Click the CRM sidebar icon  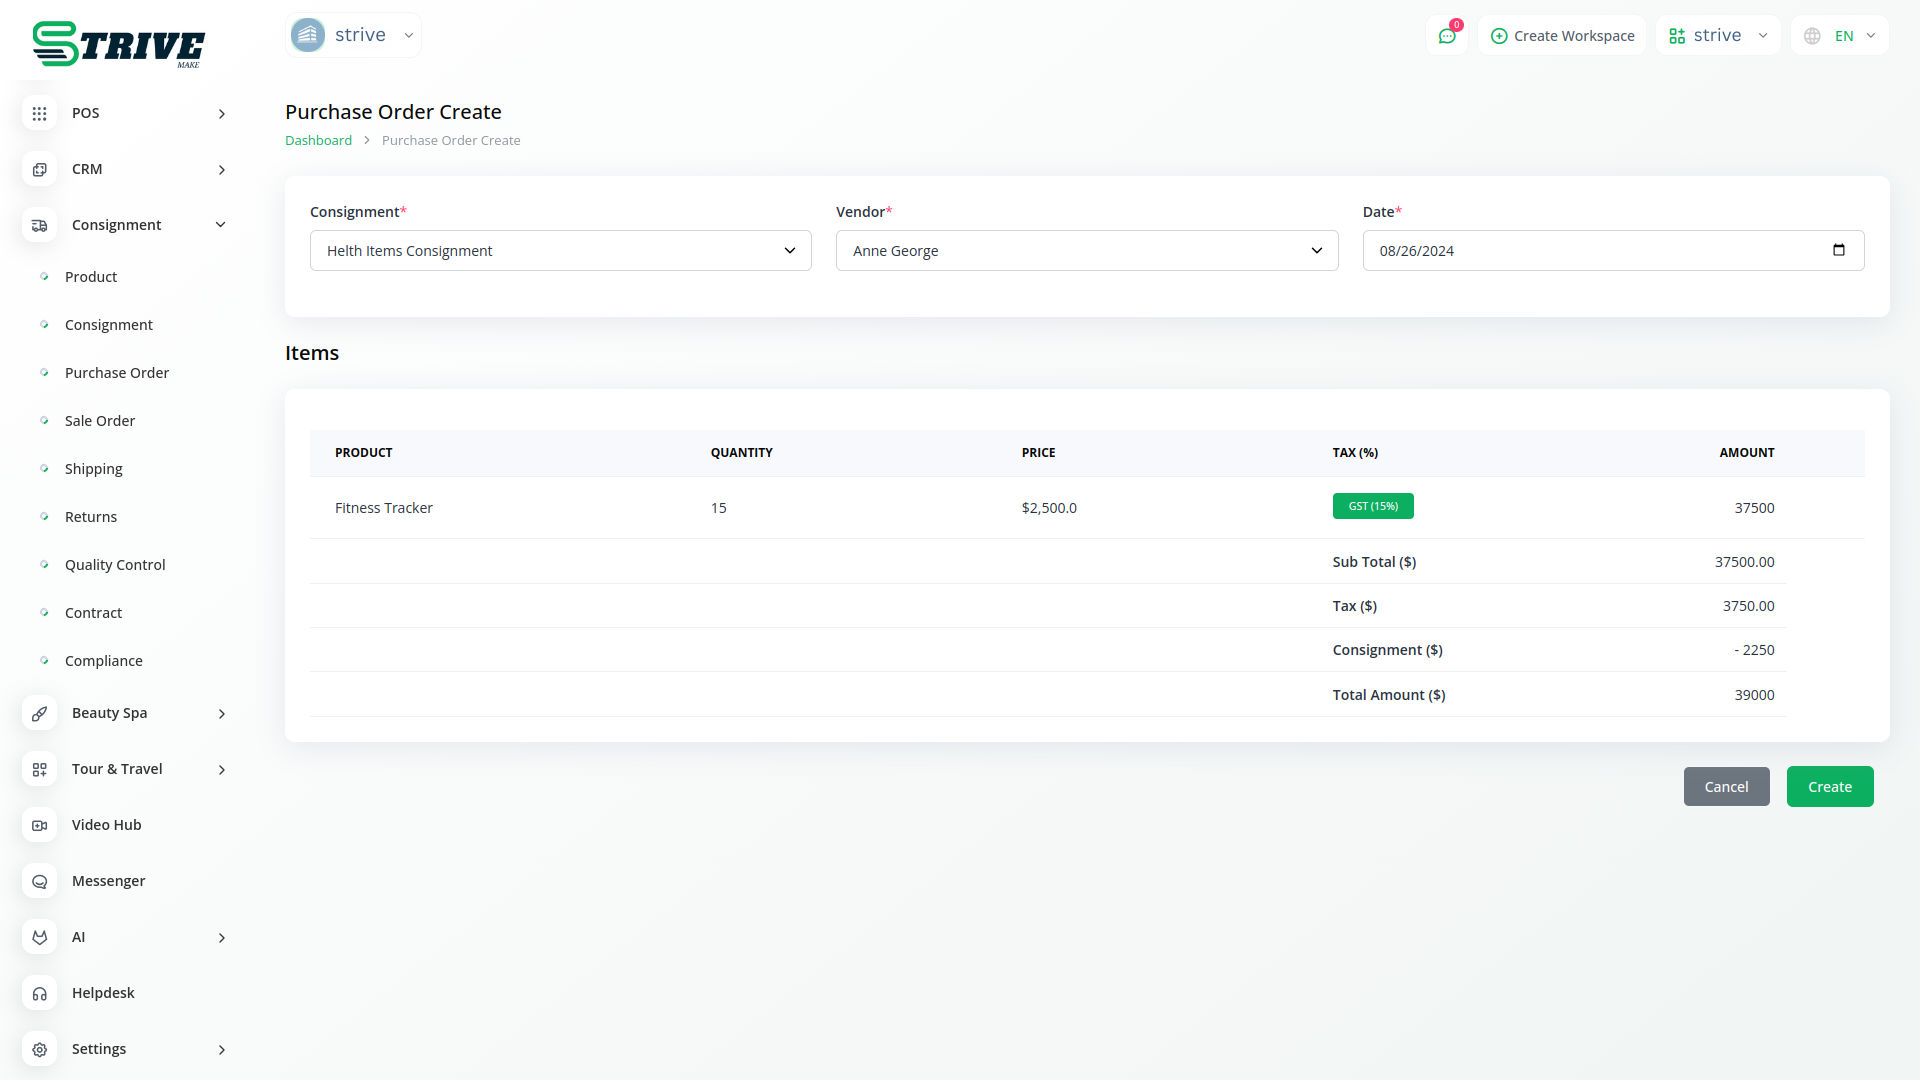tap(39, 169)
